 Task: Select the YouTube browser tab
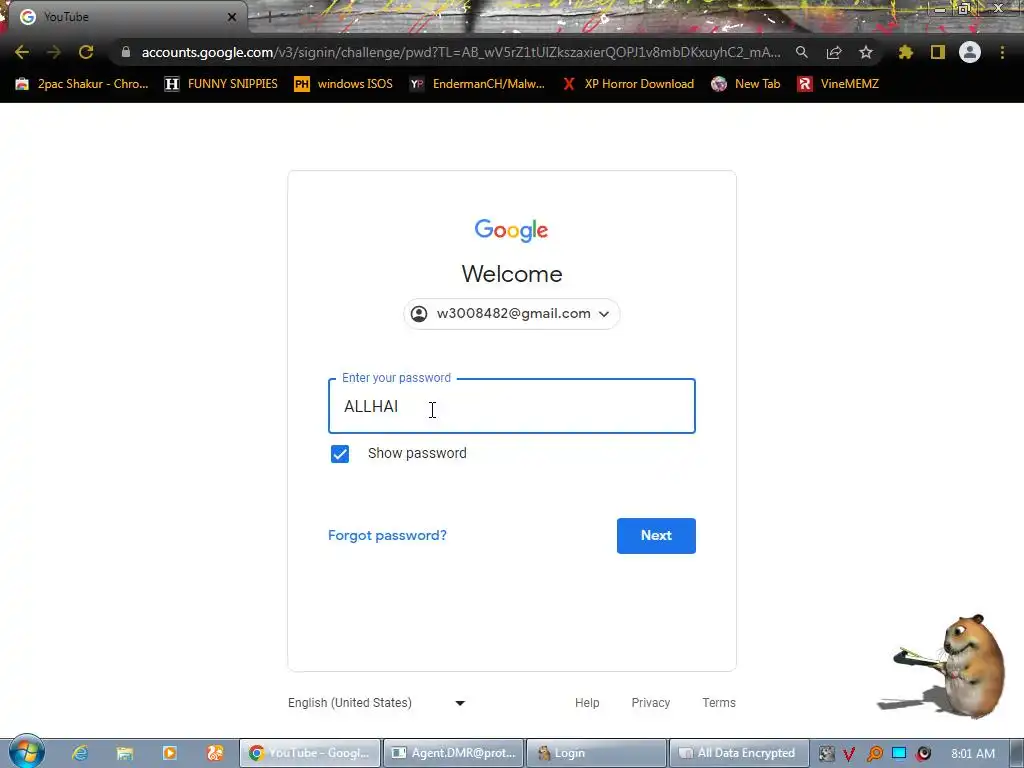(x=124, y=17)
